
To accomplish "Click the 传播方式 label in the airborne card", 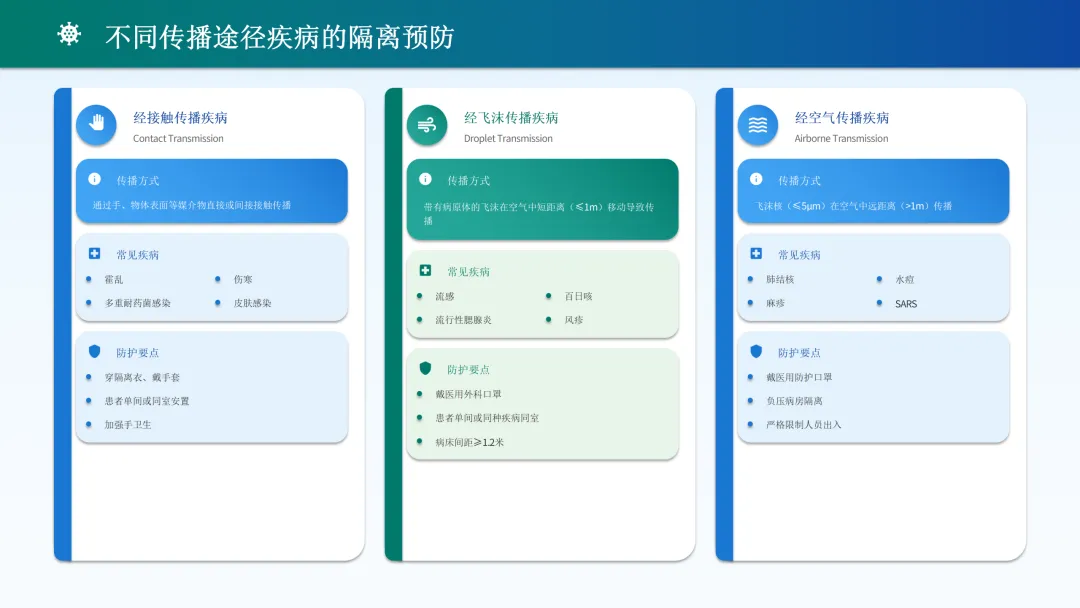I will (x=799, y=180).
